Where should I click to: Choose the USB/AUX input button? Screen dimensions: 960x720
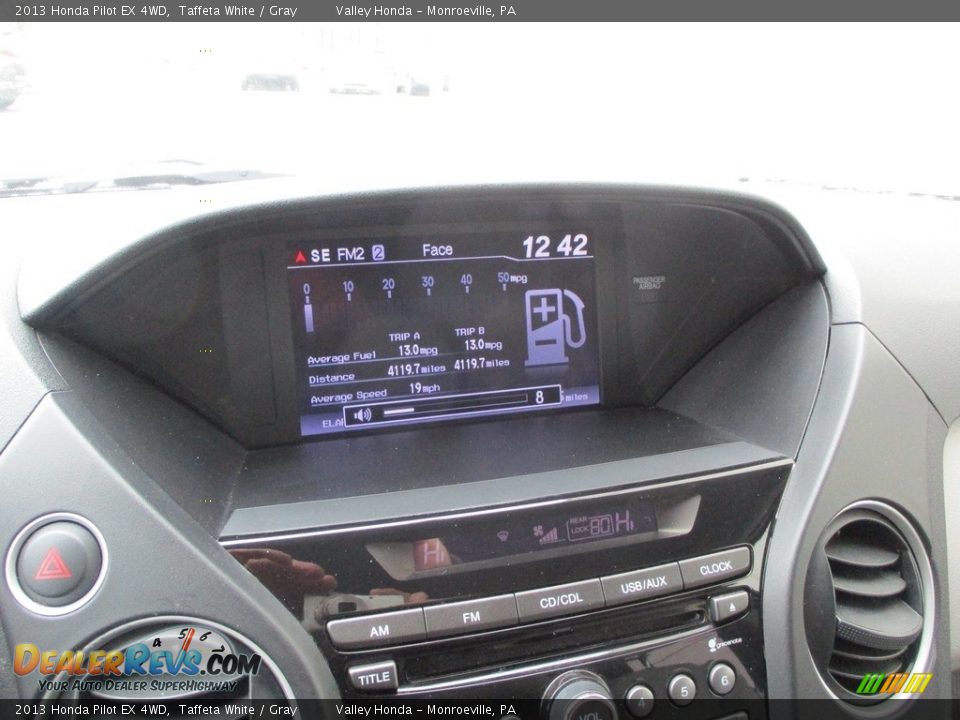643,585
